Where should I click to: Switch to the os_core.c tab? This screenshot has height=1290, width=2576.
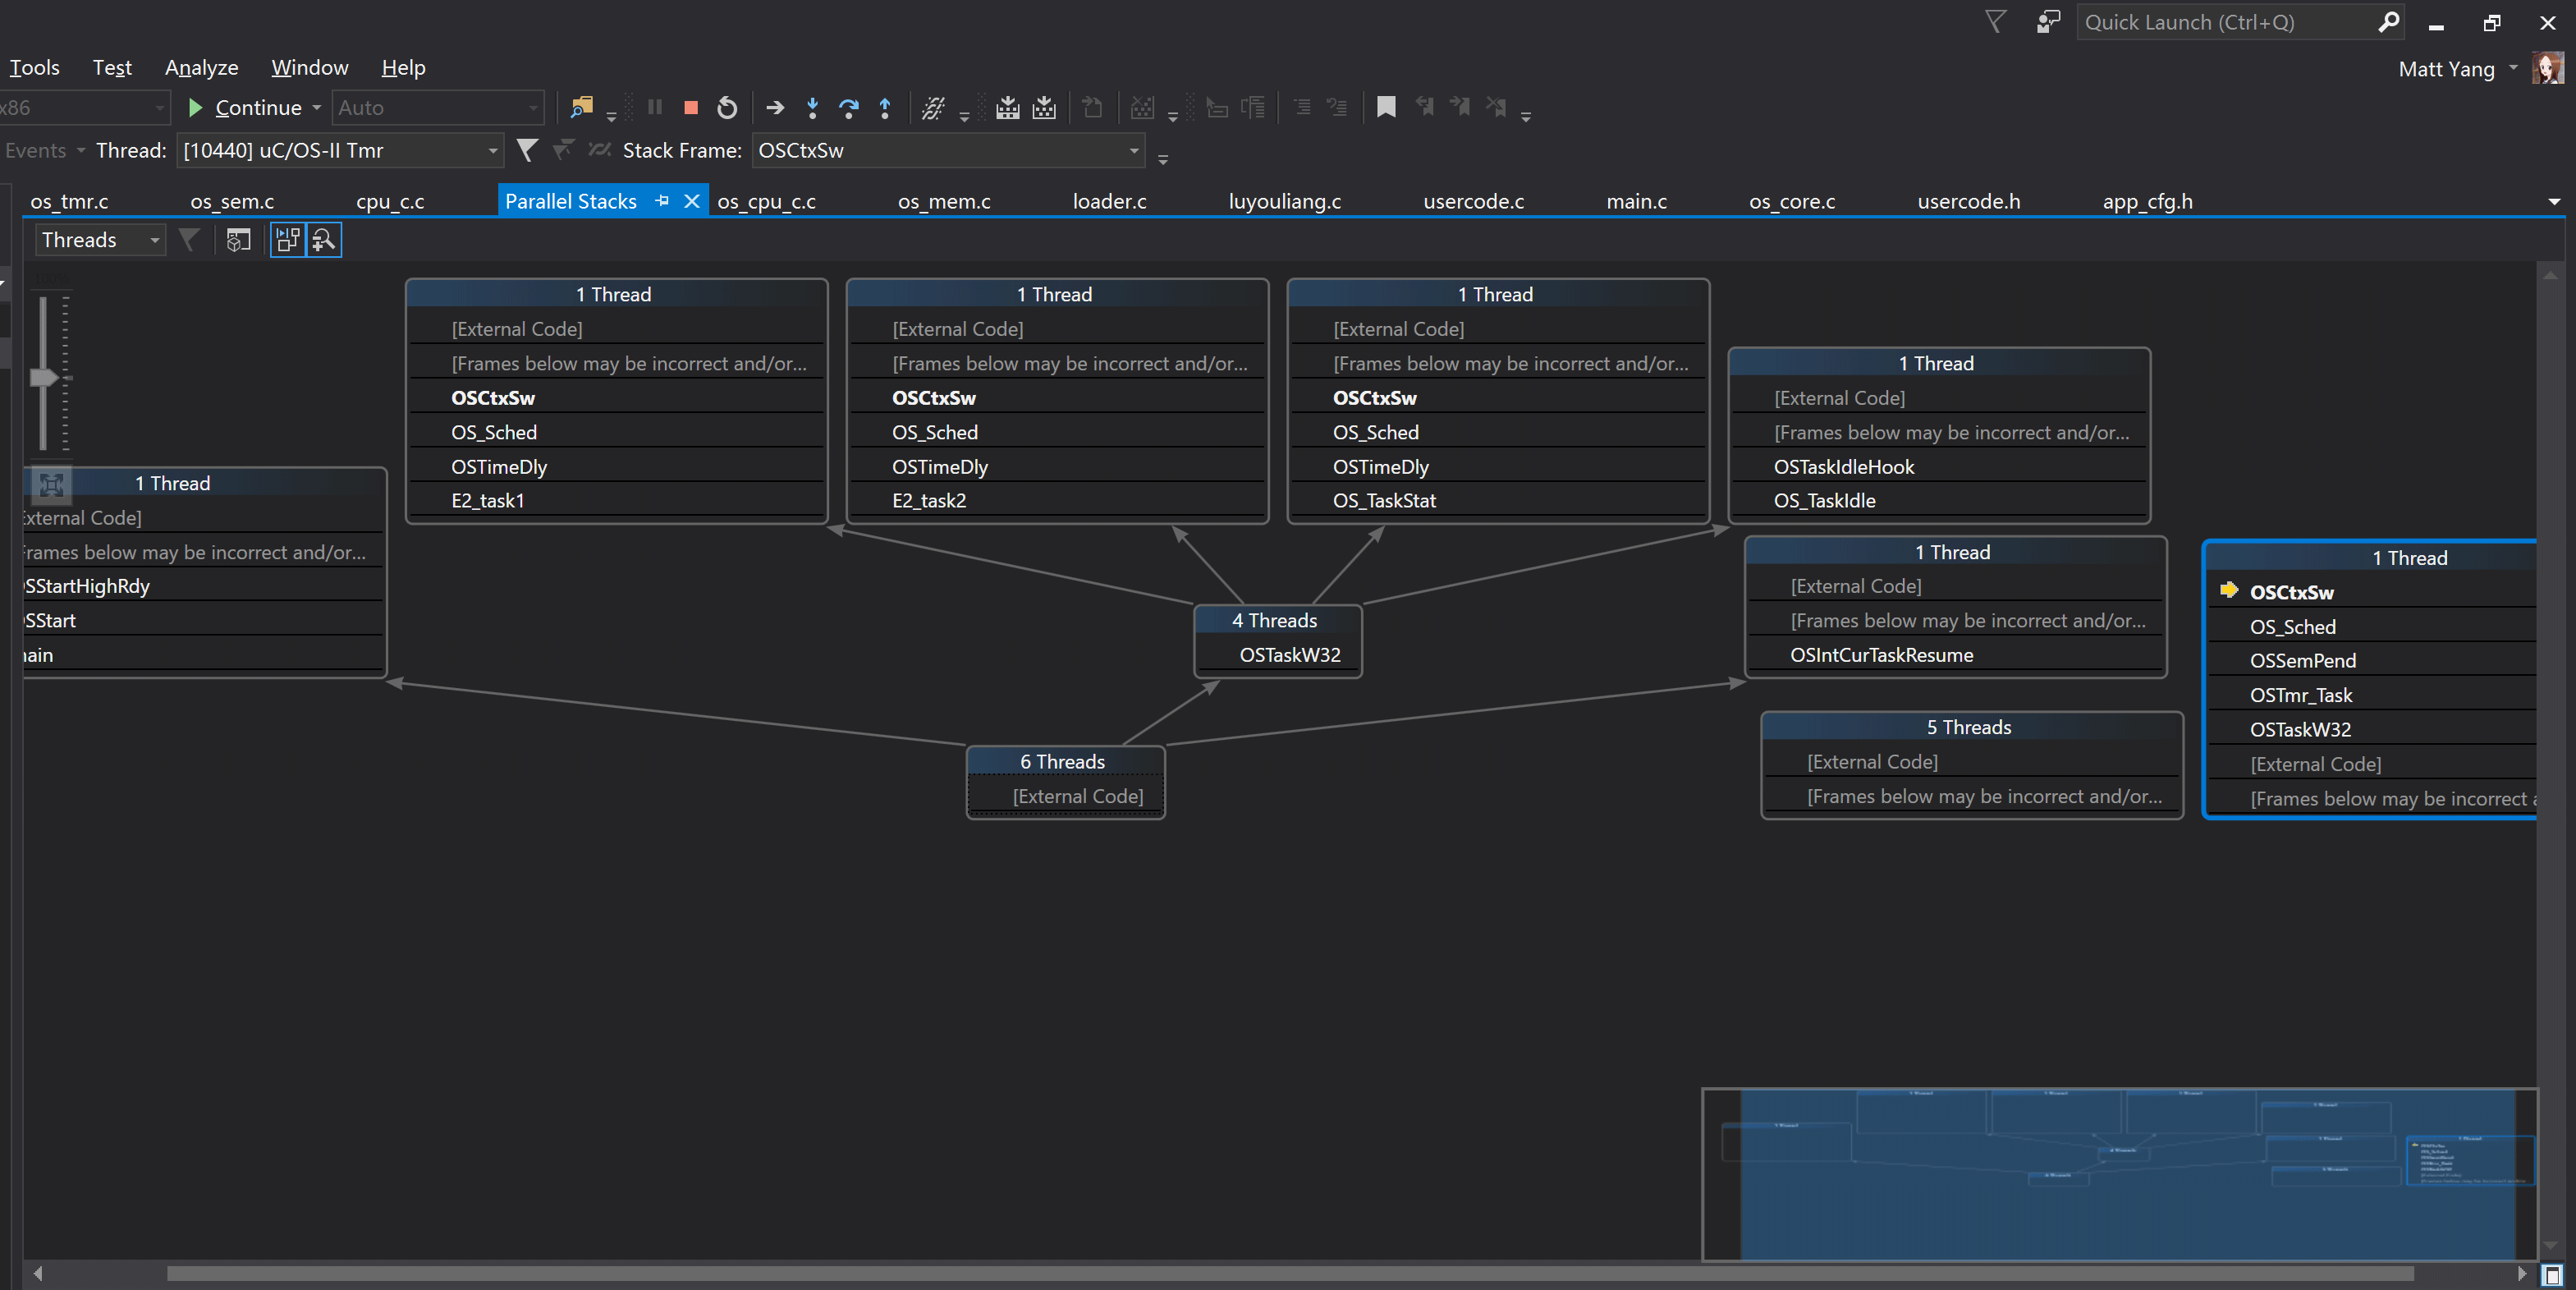(x=1791, y=201)
